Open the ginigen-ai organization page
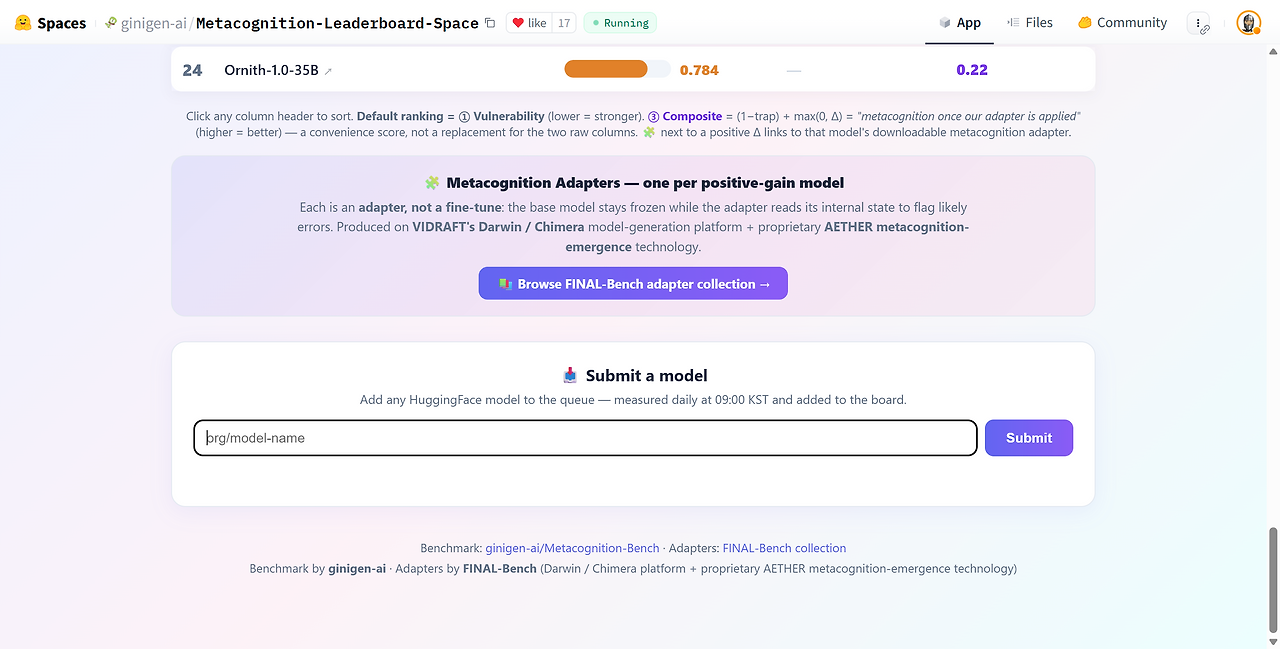The height and width of the screenshot is (649, 1280). (x=155, y=23)
